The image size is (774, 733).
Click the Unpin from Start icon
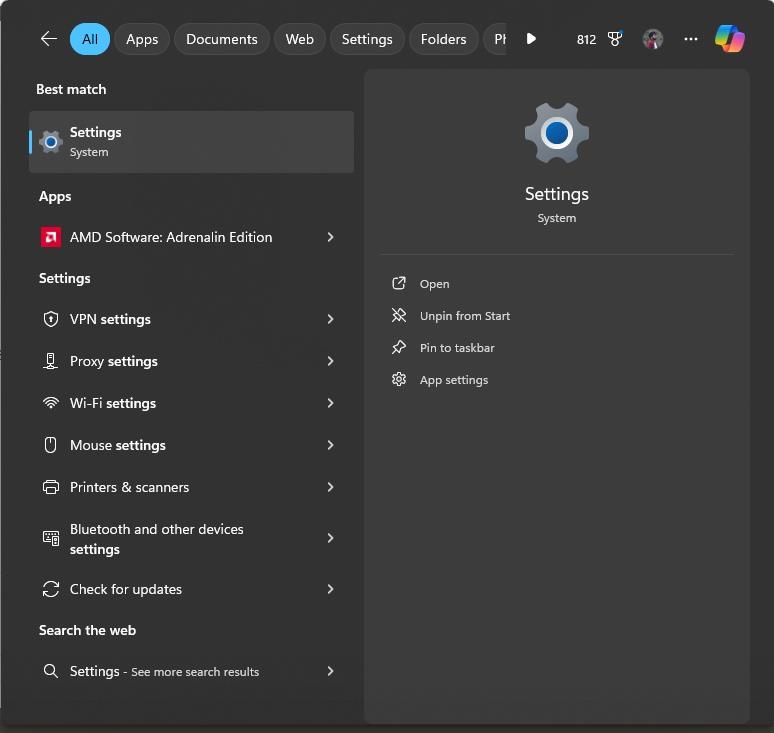click(399, 315)
